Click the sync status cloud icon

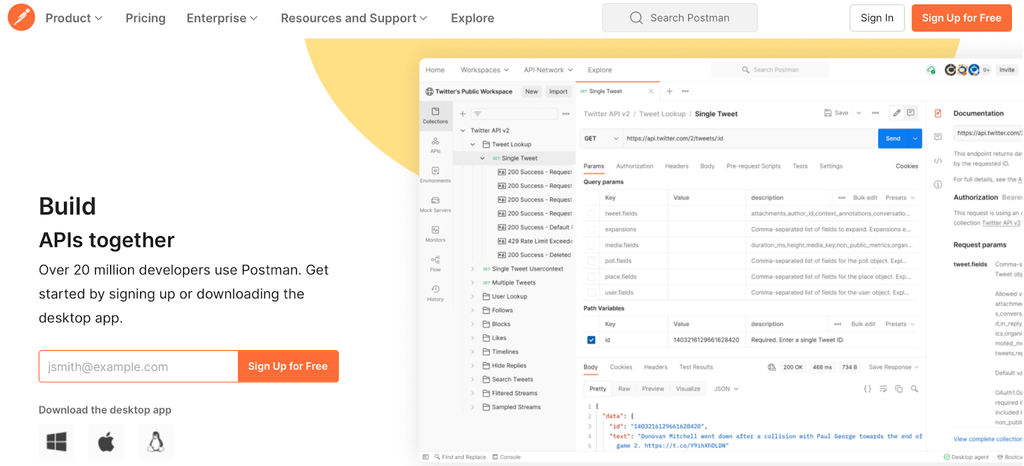point(931,70)
